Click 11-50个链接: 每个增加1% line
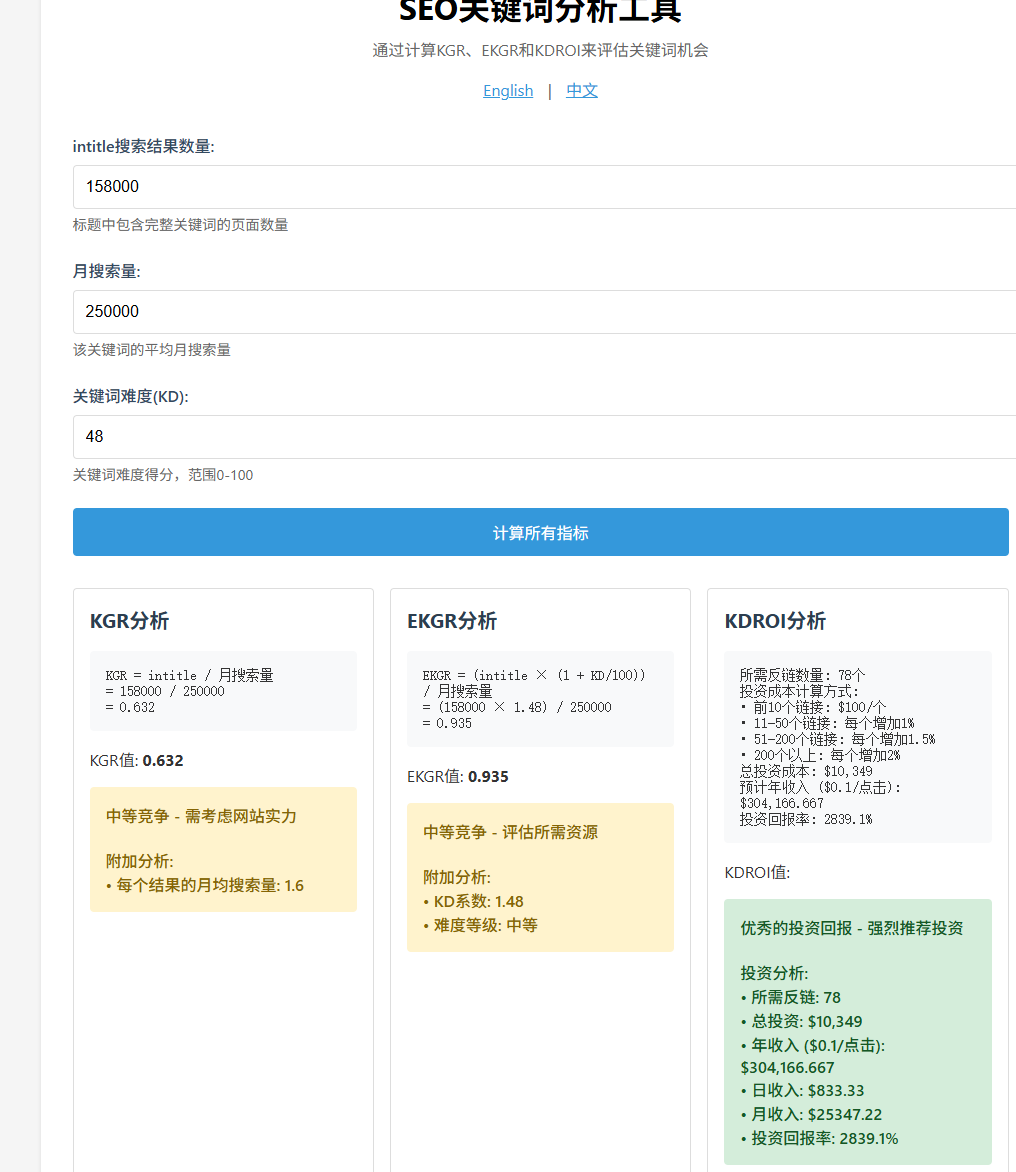The height and width of the screenshot is (1172, 1016). [x=828, y=724]
